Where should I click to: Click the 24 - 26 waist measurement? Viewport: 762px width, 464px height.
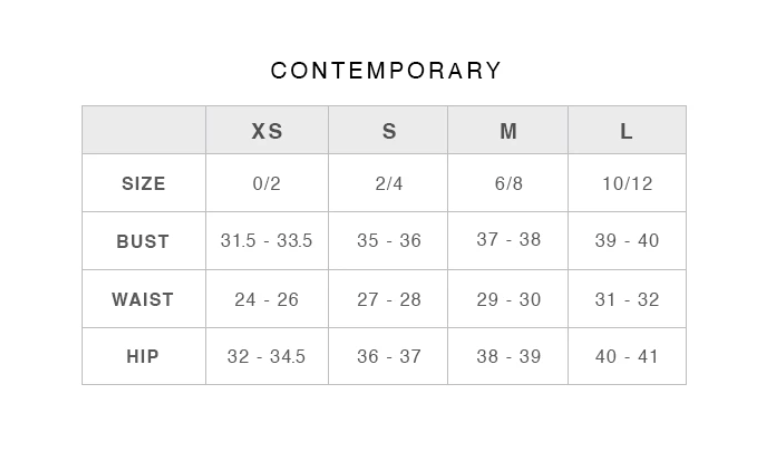(x=267, y=299)
